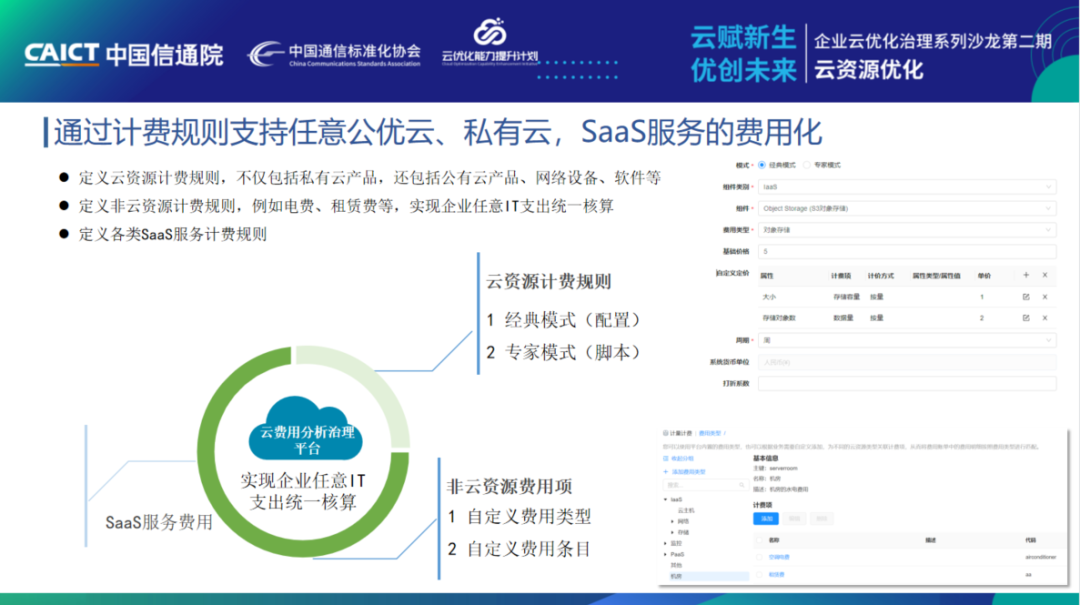The image size is (1080, 605).
Task: Open the 费用类型 dropdown showing 对象存储
Action: click(907, 230)
